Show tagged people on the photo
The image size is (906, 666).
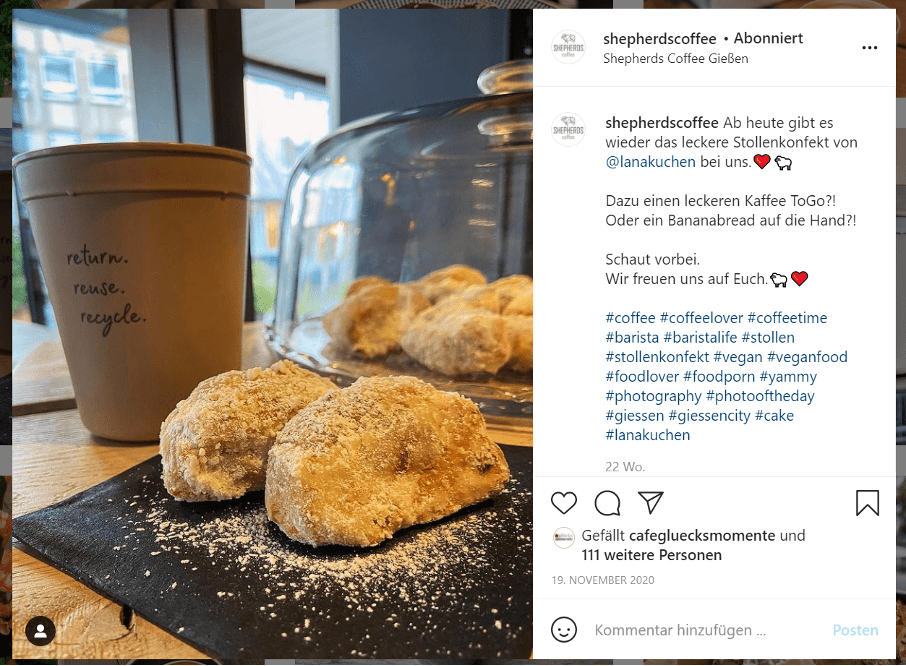40,631
